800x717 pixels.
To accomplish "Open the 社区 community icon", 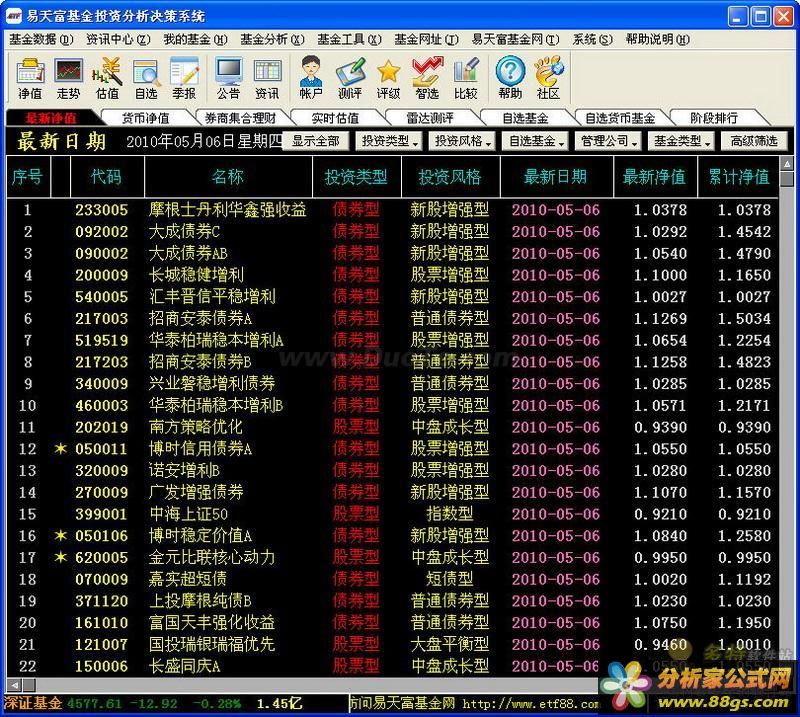I will point(548,78).
